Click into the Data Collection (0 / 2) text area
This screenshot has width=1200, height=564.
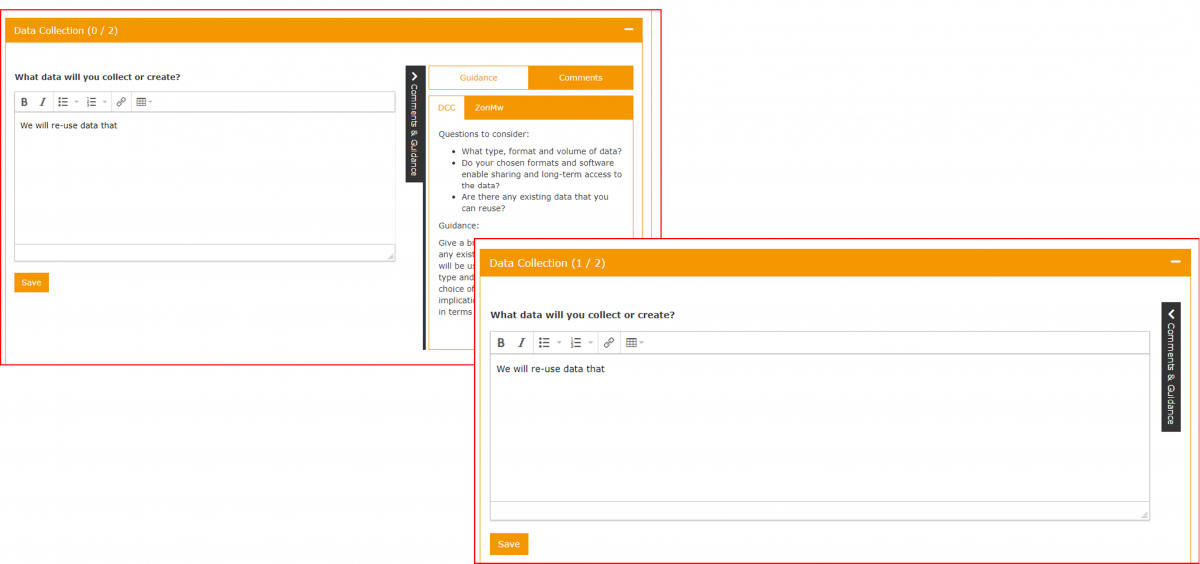coord(205,180)
